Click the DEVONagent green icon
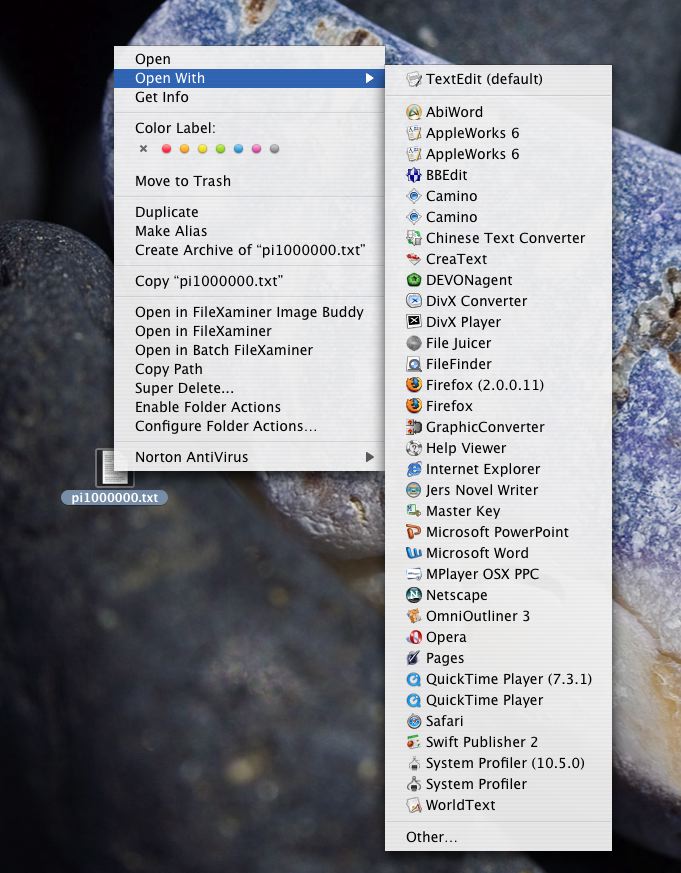The image size is (681, 873). tap(414, 280)
